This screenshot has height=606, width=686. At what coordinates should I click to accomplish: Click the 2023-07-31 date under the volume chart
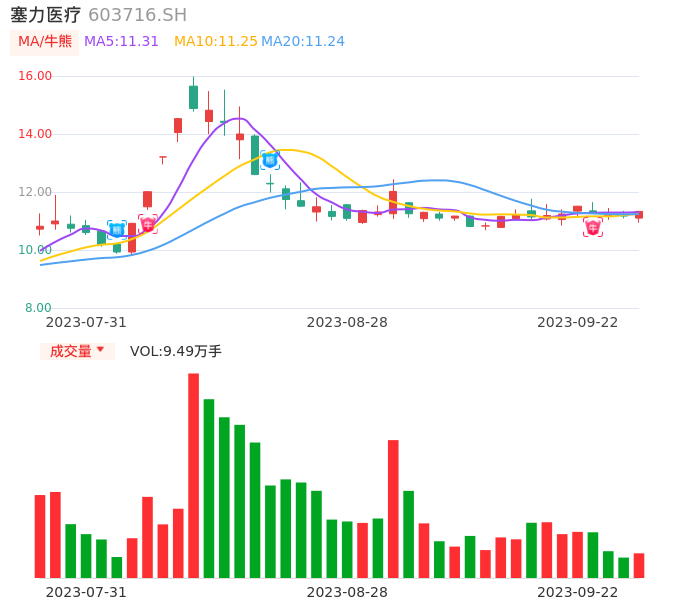[x=86, y=592]
